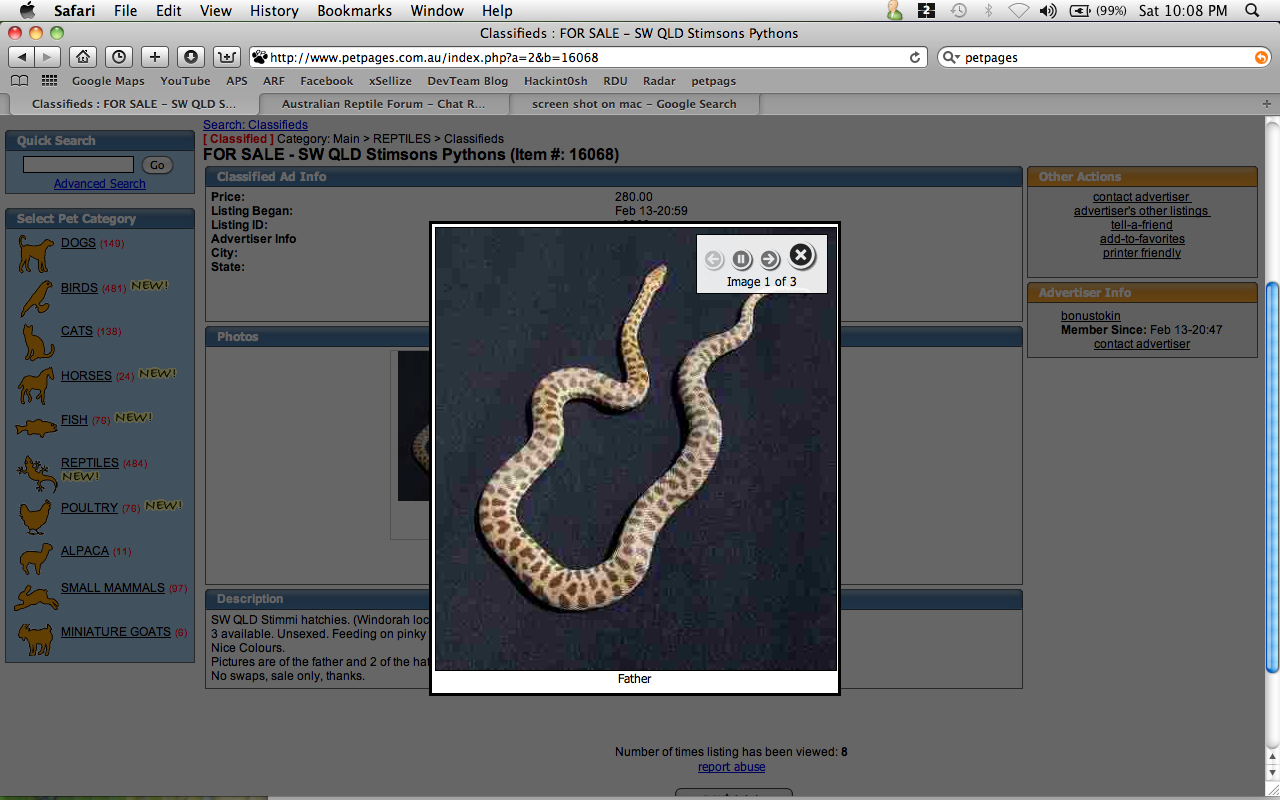Open petpags bookmark bar item
Image resolution: width=1280 pixels, height=800 pixels.
(713, 81)
